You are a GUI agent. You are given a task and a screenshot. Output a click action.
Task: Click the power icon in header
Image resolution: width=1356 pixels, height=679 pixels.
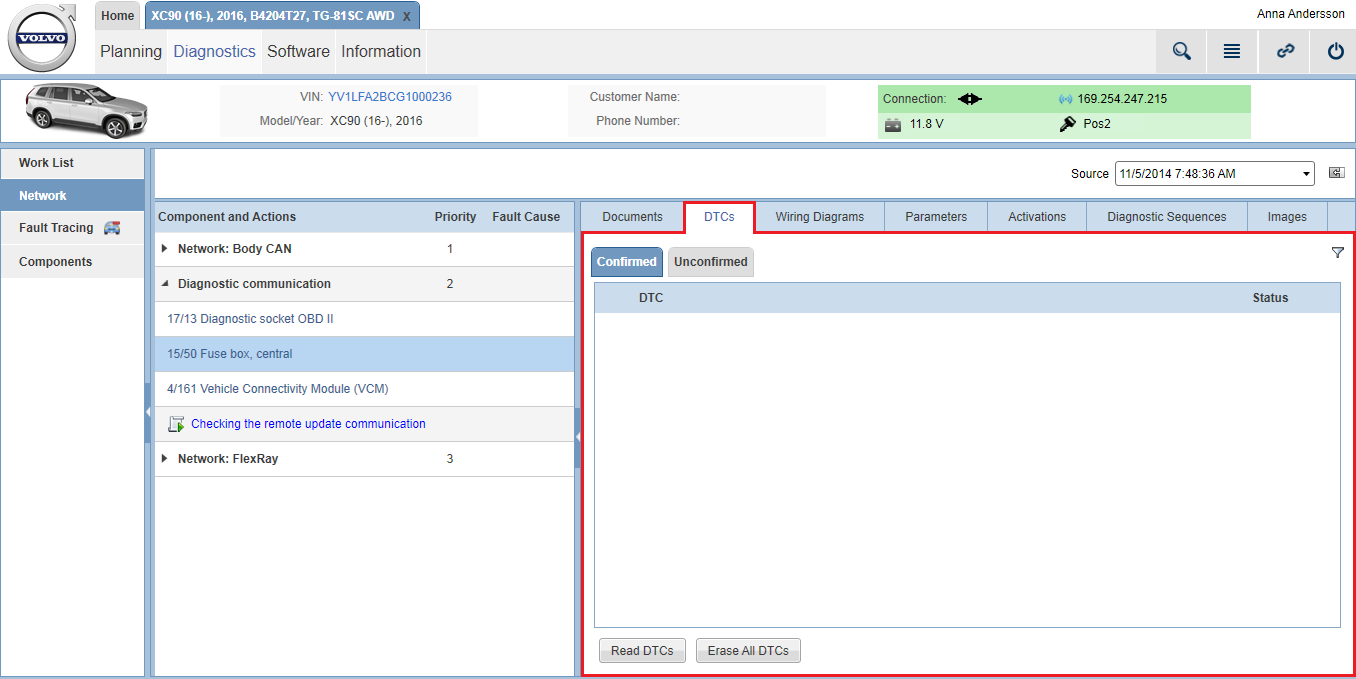pyautogui.click(x=1336, y=51)
